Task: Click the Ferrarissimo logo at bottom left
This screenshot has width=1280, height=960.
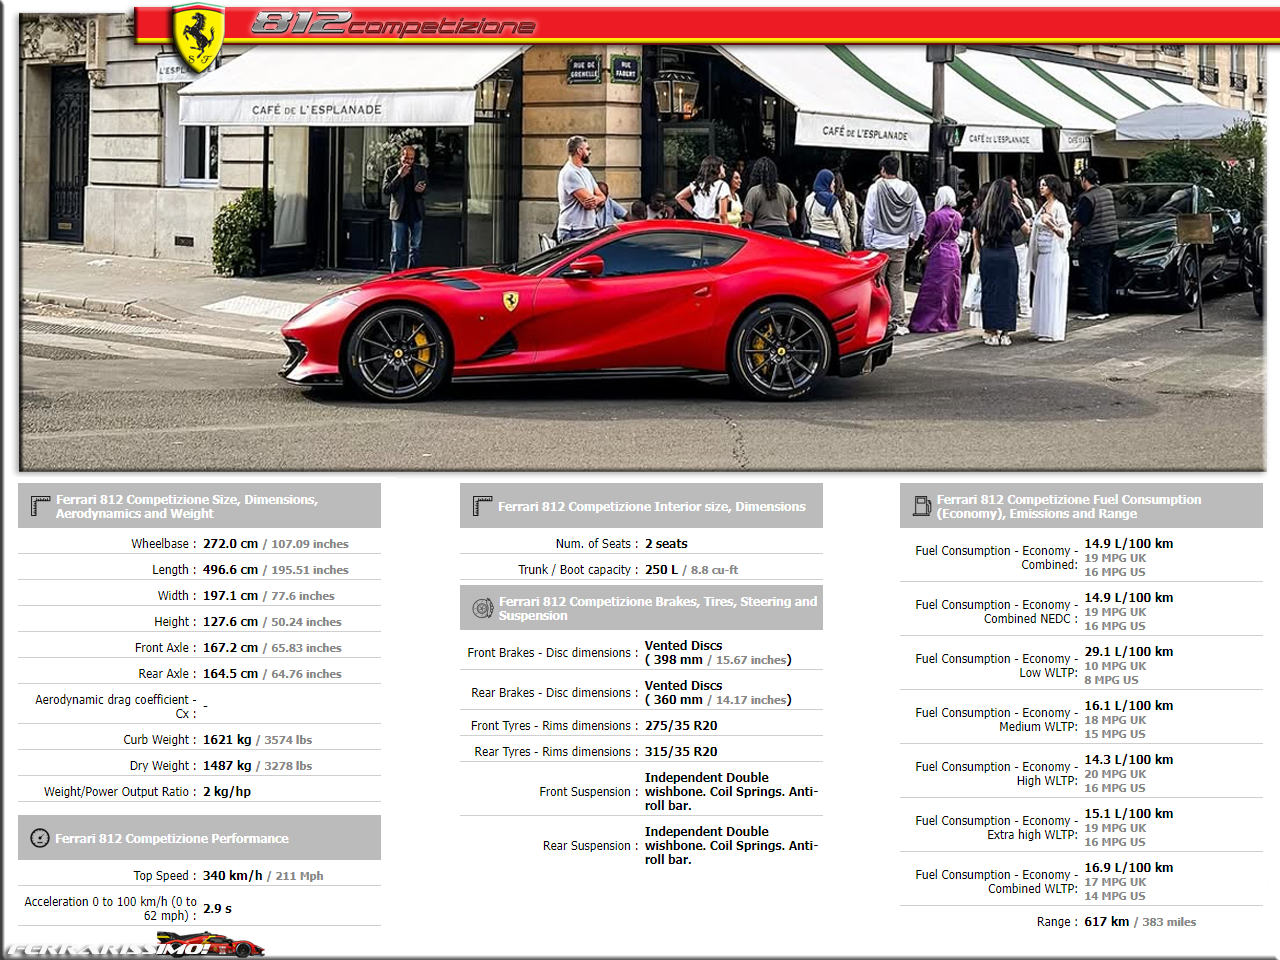Action: [x=135, y=945]
